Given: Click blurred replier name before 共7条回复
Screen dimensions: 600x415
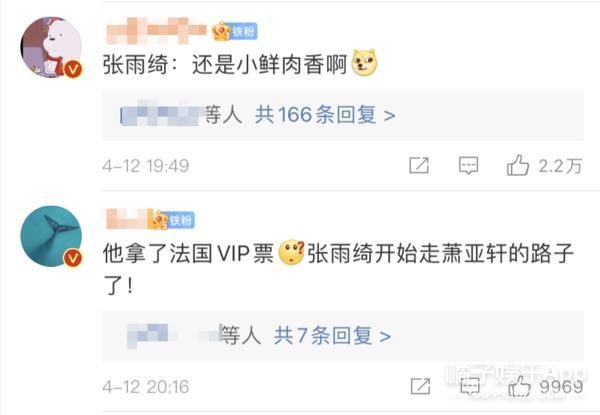Looking at the screenshot, I should point(174,335).
